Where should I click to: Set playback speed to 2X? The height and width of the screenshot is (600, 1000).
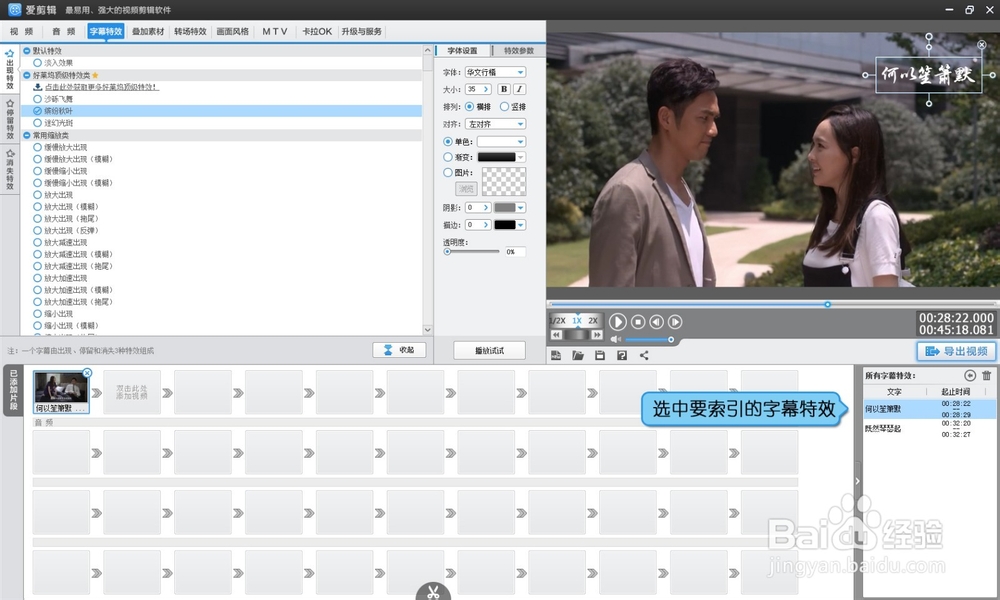(x=593, y=320)
